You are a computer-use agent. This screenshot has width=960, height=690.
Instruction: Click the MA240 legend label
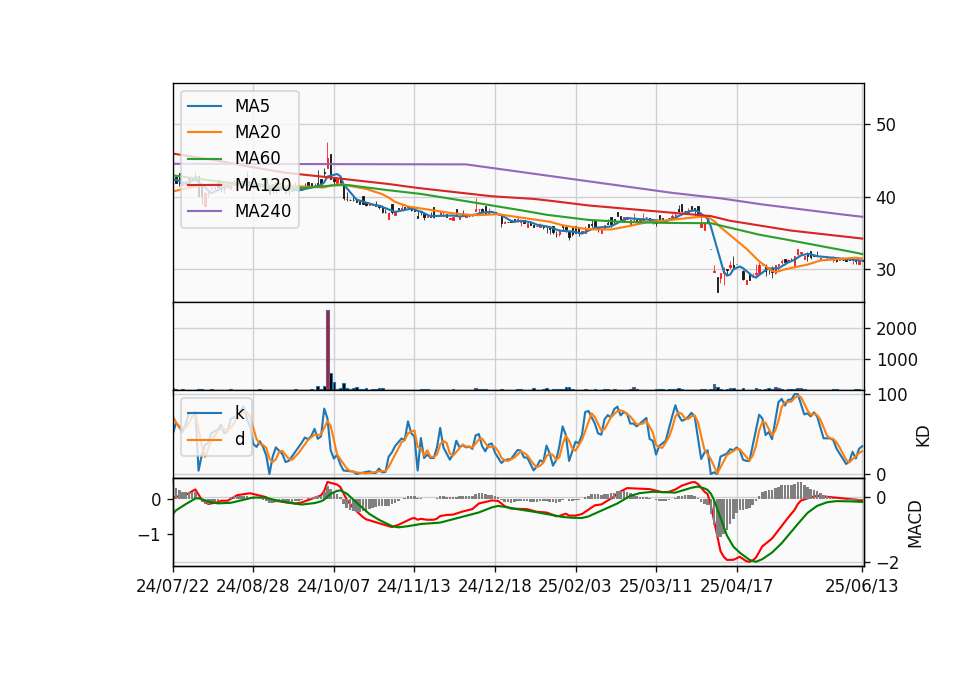coord(263,211)
